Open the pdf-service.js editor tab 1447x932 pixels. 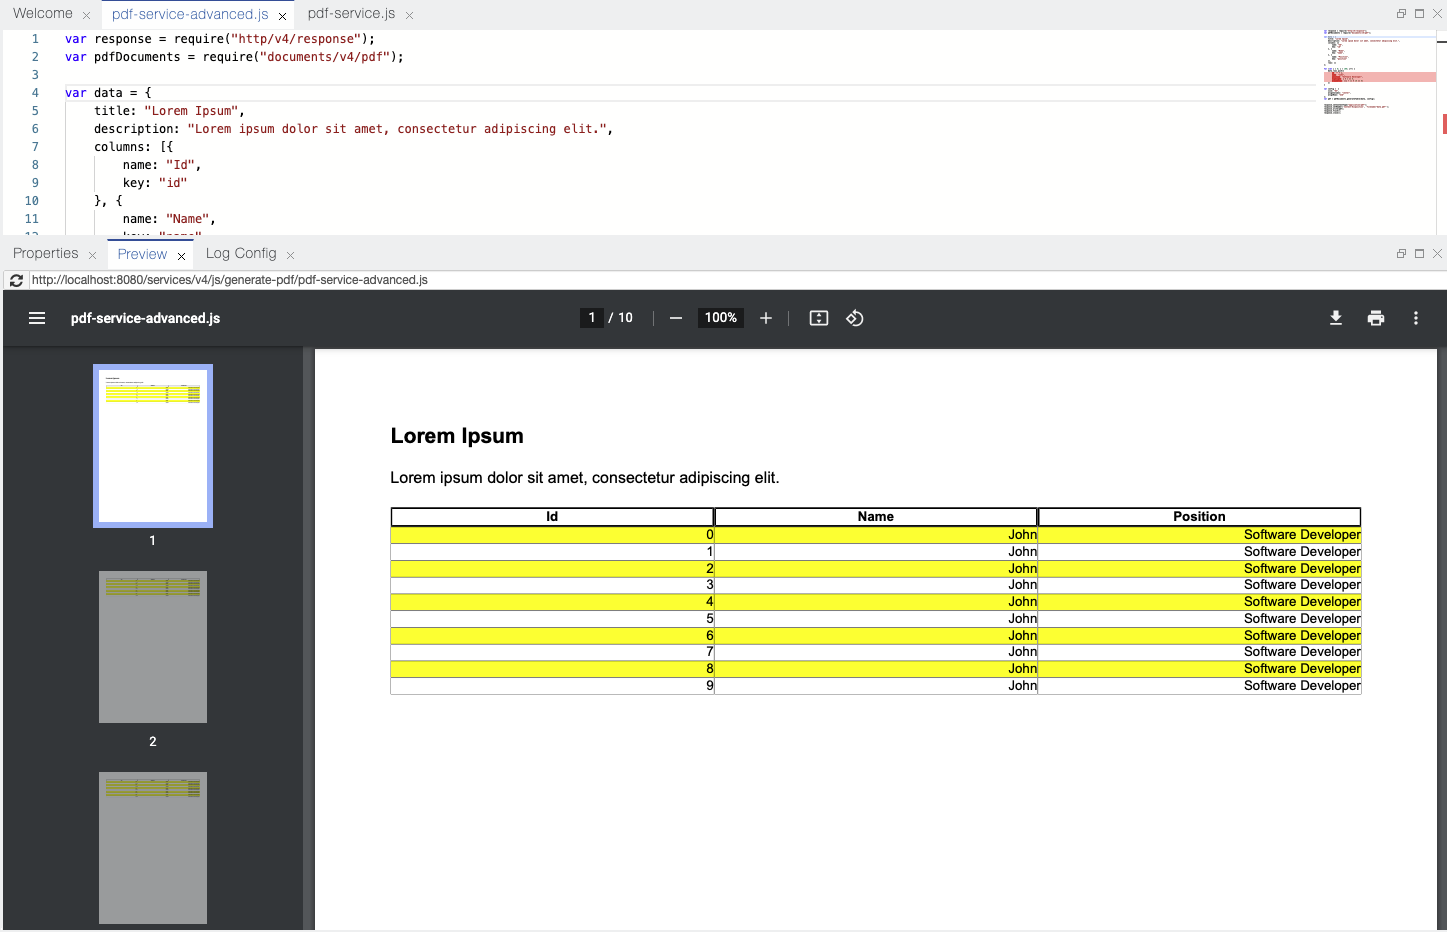pyautogui.click(x=351, y=14)
